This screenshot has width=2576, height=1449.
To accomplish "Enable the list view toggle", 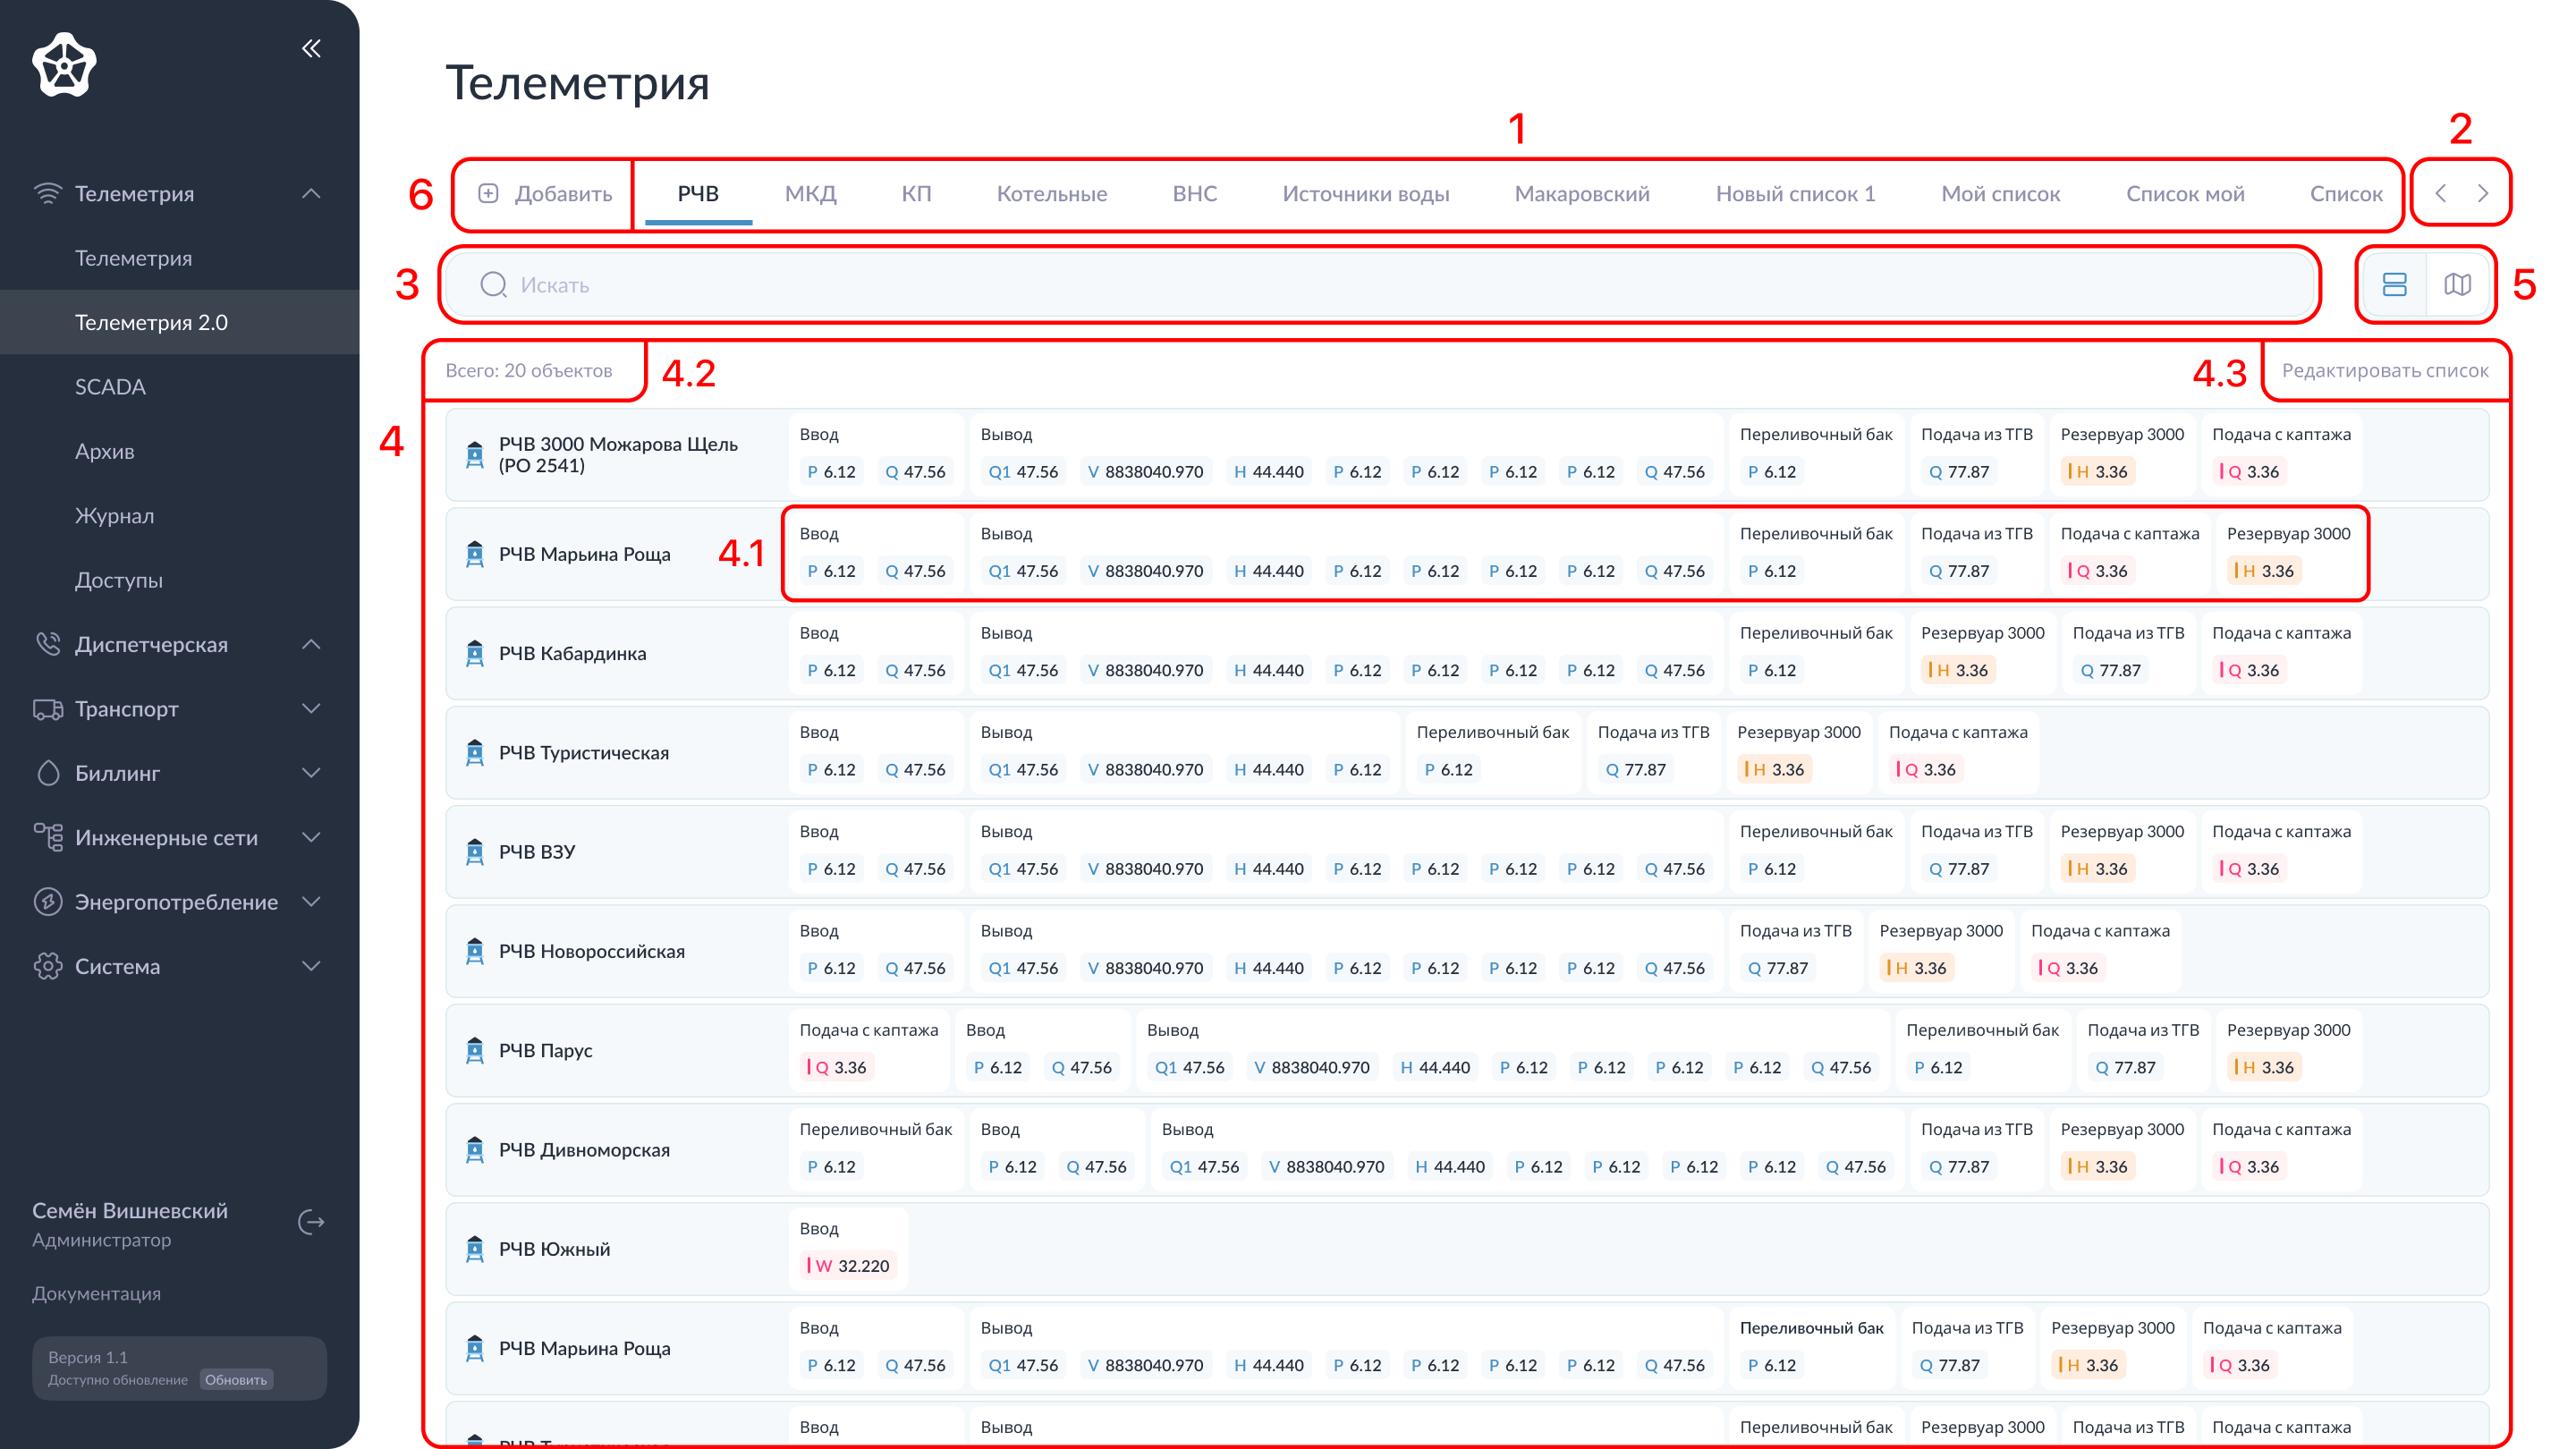I will 2394,285.
